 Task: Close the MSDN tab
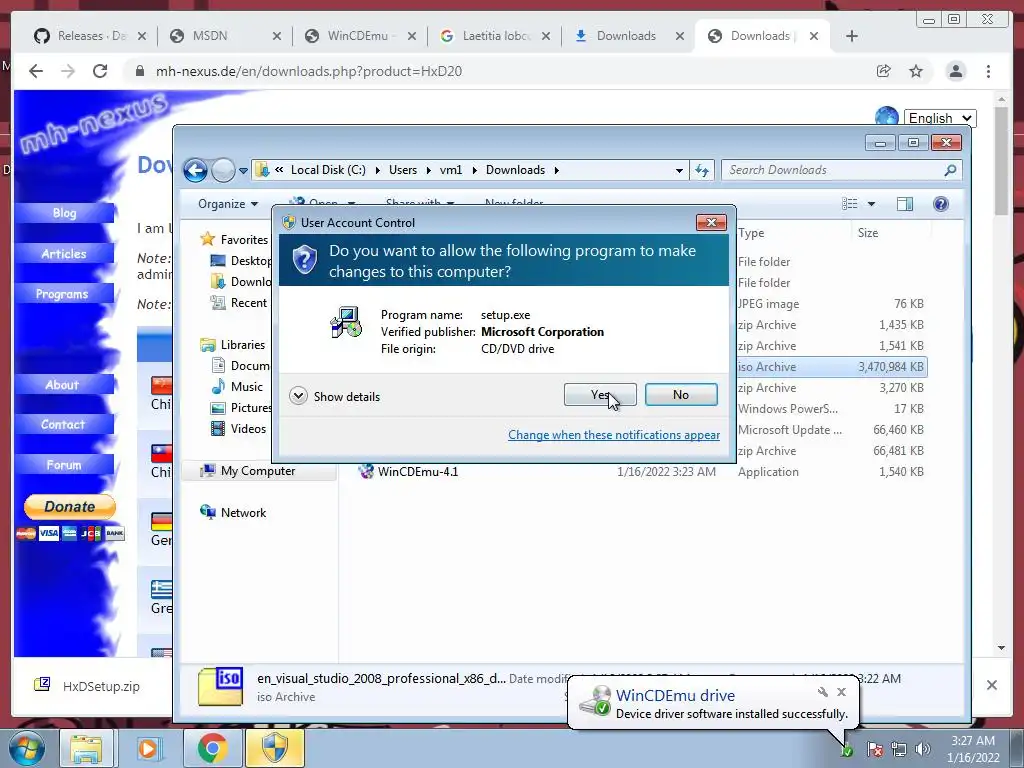[277, 36]
